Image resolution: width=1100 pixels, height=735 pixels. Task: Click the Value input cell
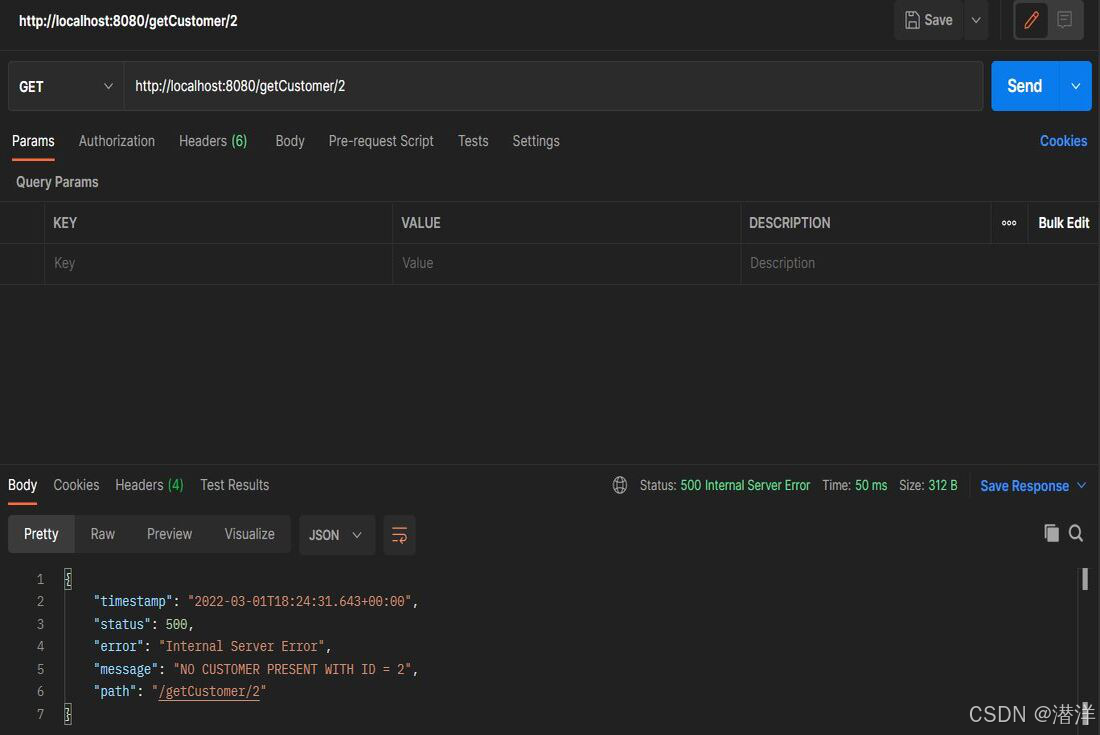566,263
